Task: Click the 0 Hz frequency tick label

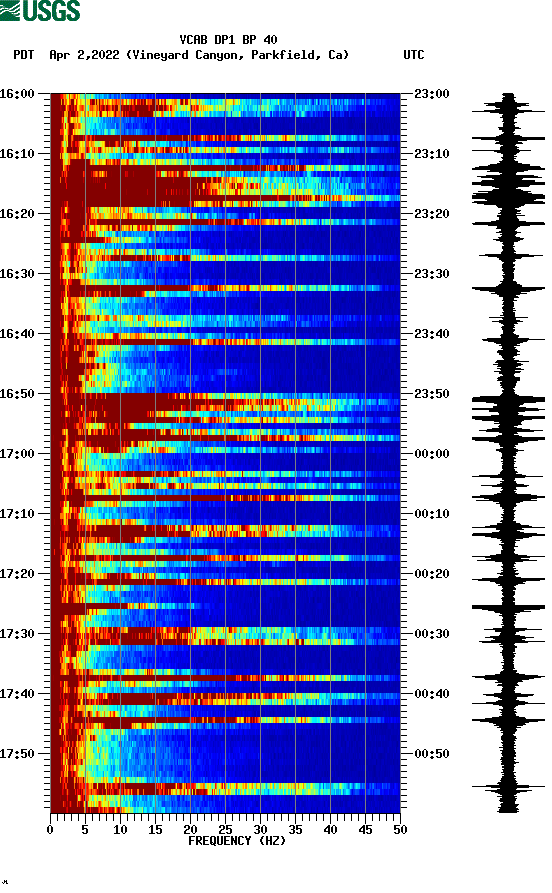Action: tap(50, 830)
